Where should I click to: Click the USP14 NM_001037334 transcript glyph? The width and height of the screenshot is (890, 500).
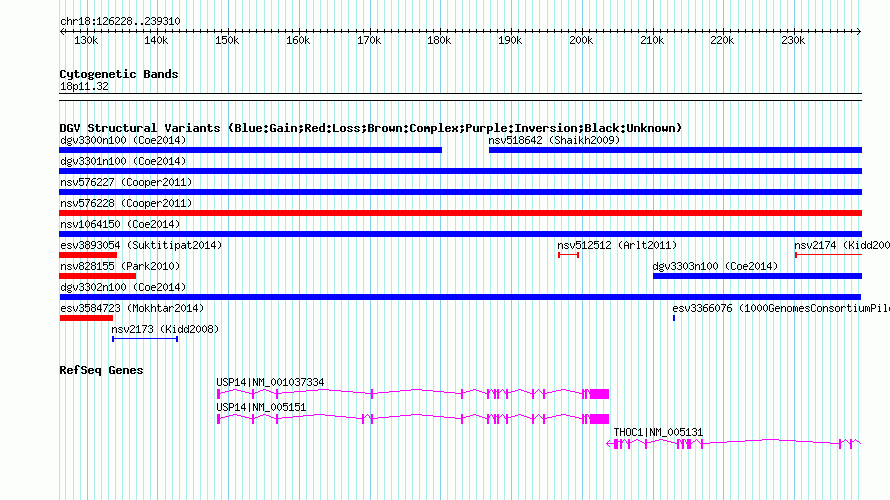413,394
